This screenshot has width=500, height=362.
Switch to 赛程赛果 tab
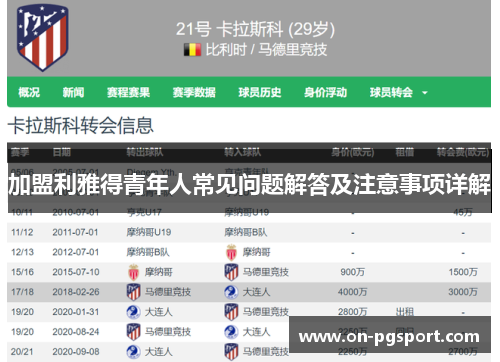[x=128, y=92]
